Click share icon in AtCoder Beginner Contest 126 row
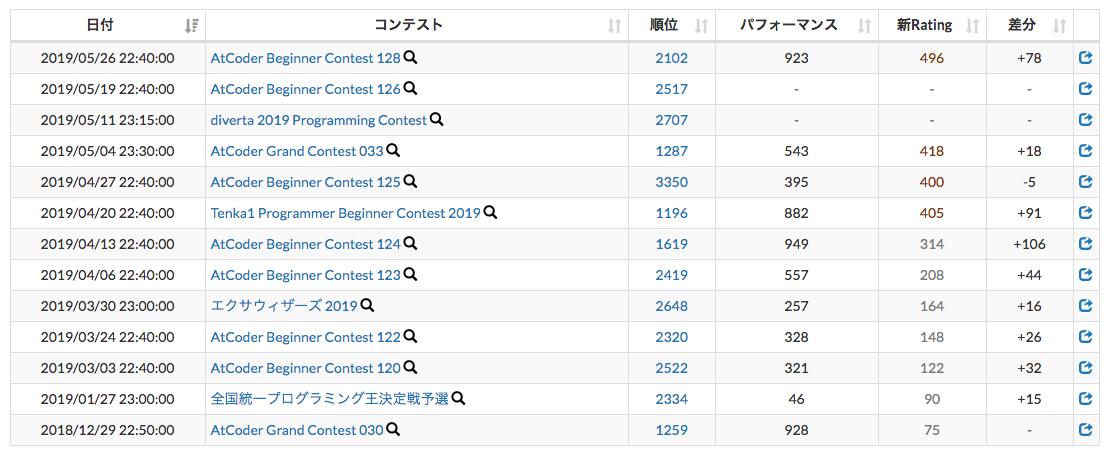 click(x=1086, y=89)
